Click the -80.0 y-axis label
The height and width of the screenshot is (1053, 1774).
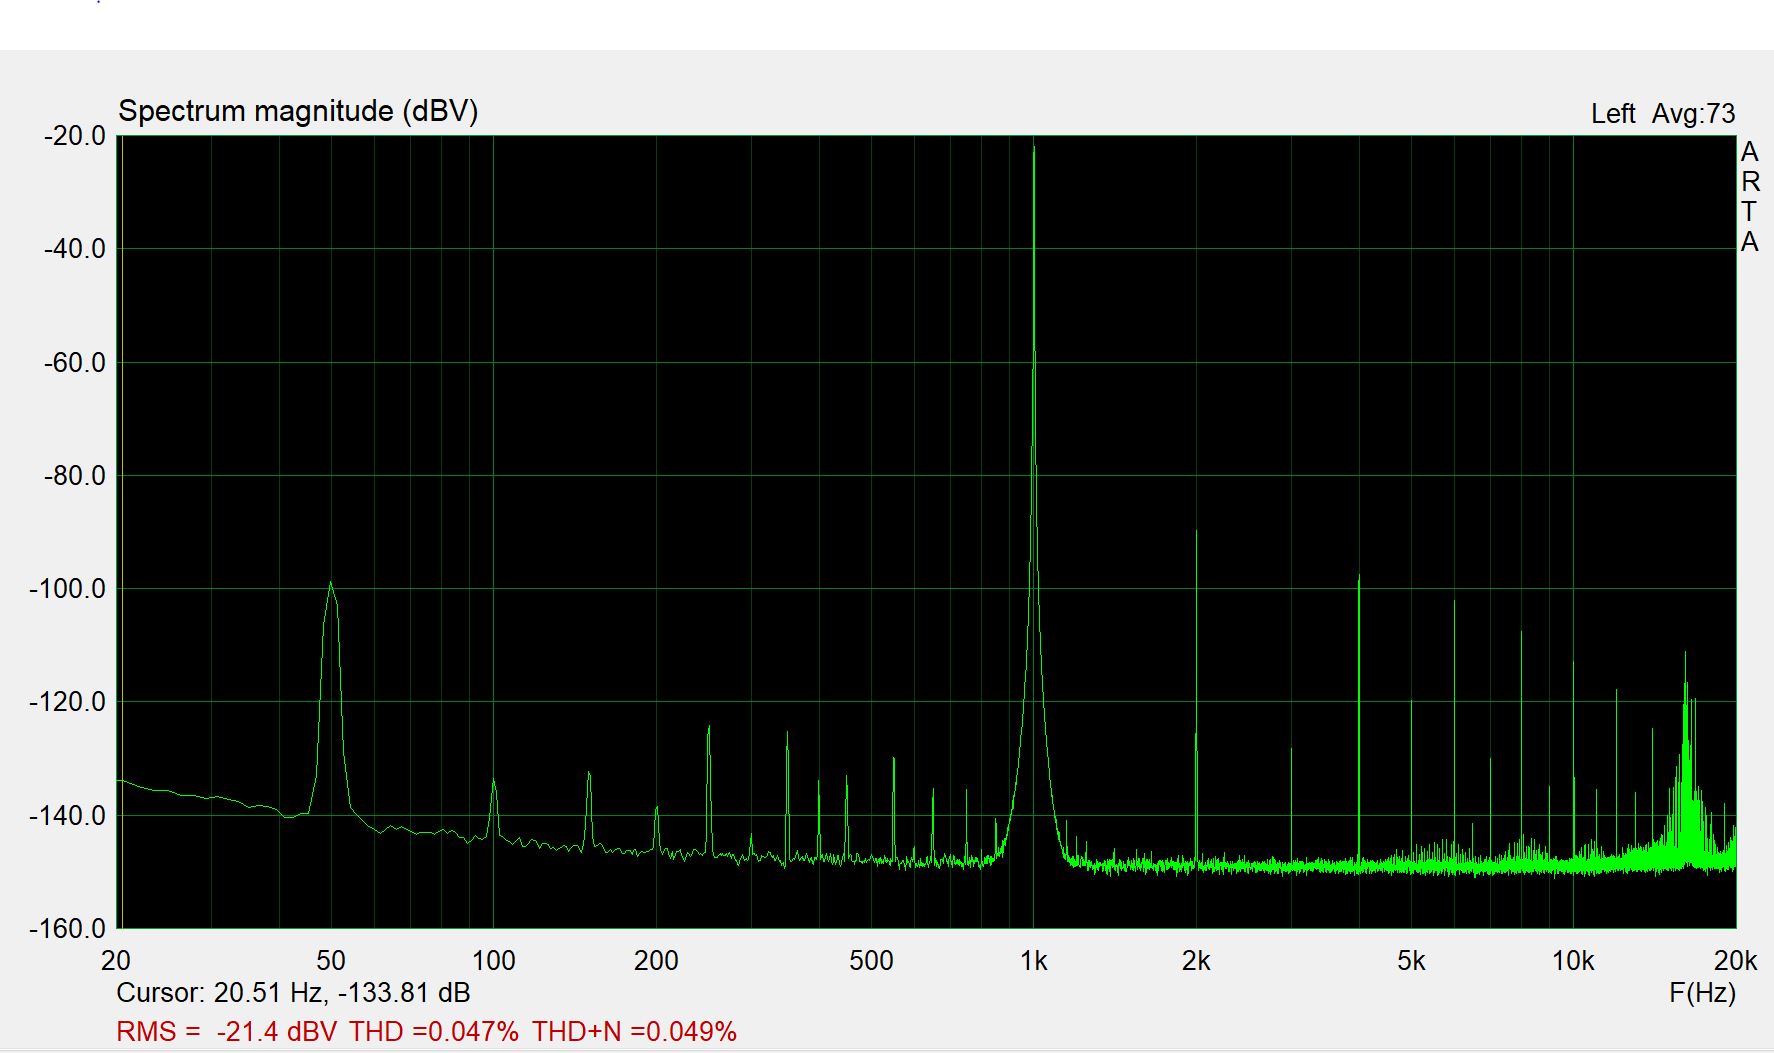coord(75,476)
